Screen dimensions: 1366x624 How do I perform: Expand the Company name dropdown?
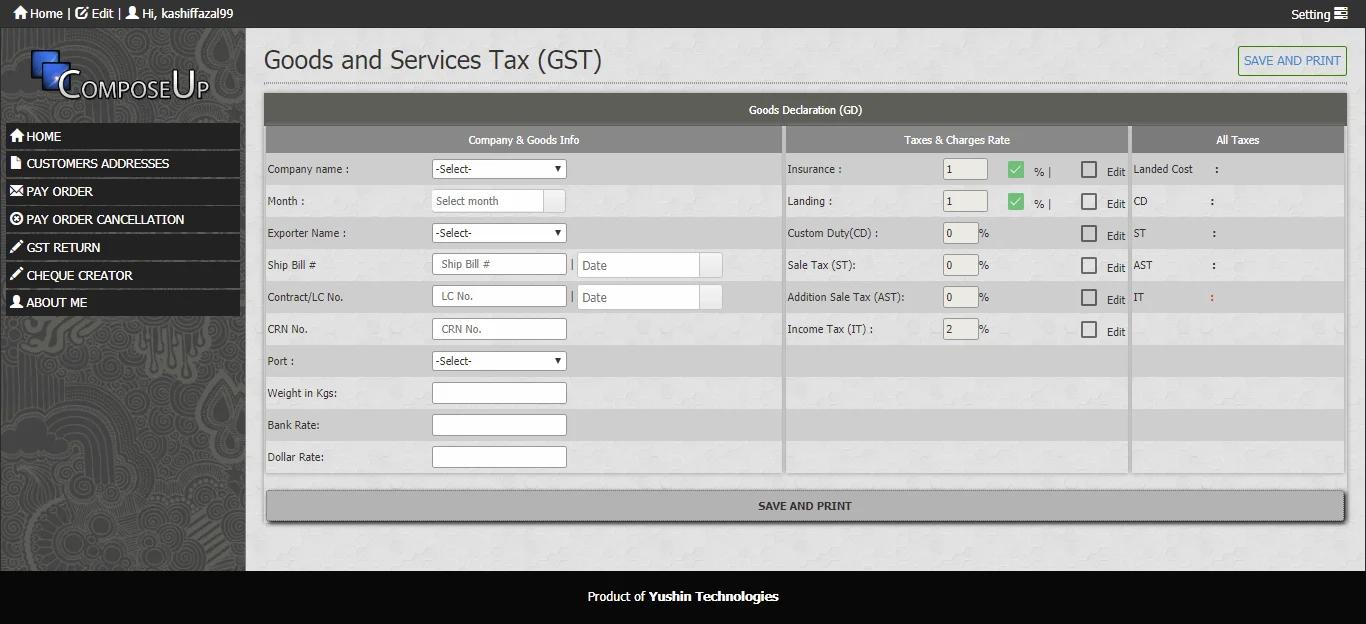[499, 169]
